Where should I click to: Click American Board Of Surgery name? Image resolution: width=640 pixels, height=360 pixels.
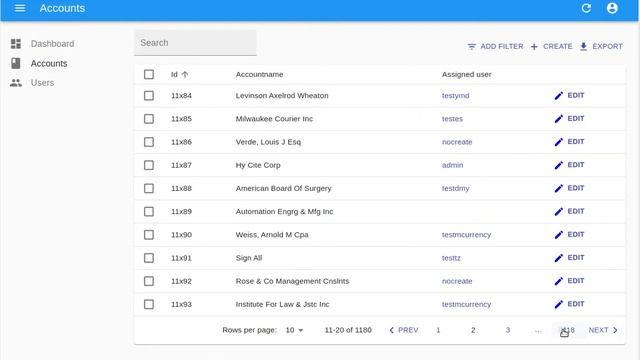(283, 189)
